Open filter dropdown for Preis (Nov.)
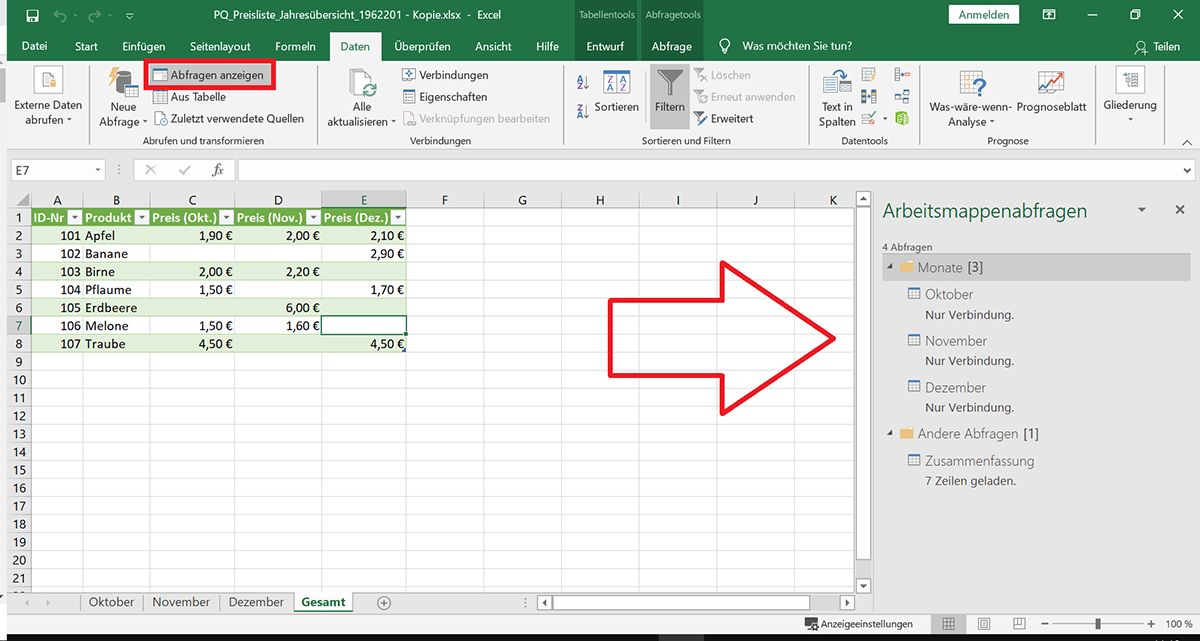The width and height of the screenshot is (1200, 641). pos(311,217)
